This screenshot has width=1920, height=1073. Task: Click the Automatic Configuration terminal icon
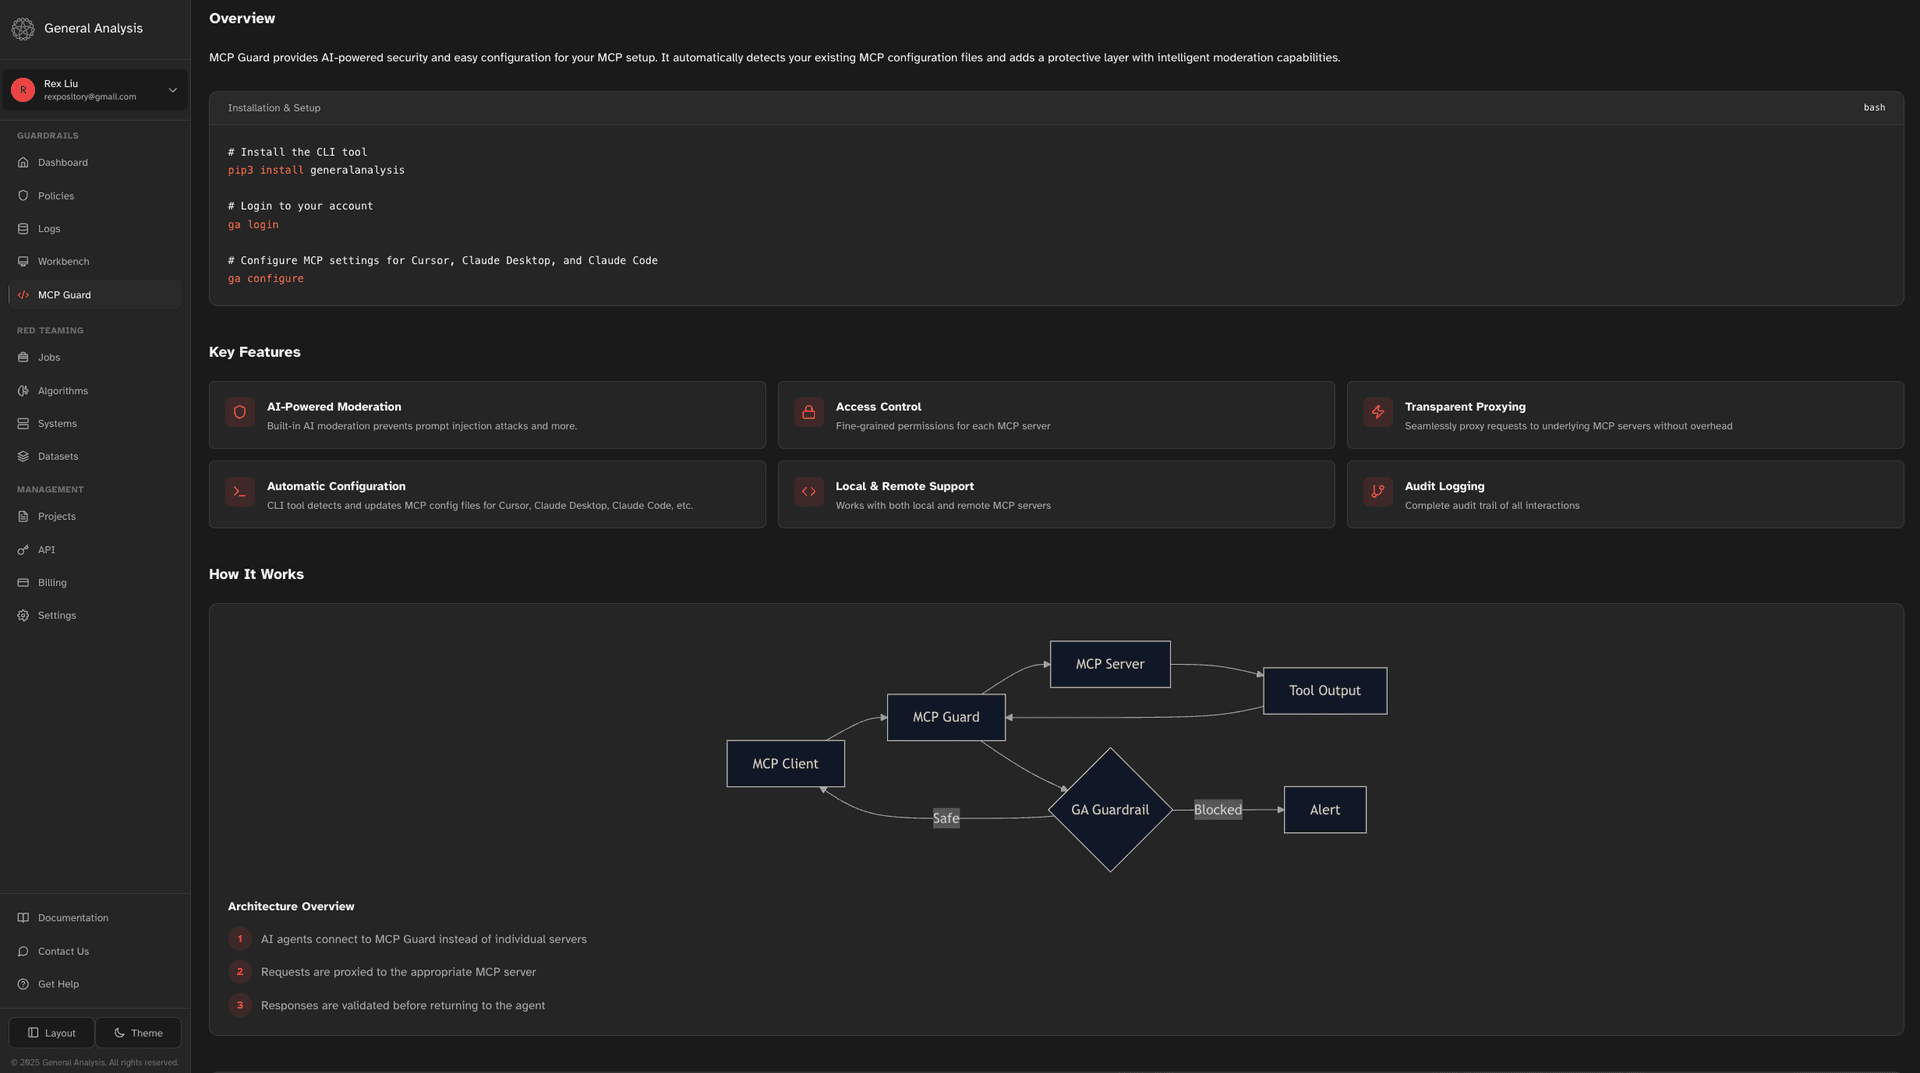pos(240,492)
